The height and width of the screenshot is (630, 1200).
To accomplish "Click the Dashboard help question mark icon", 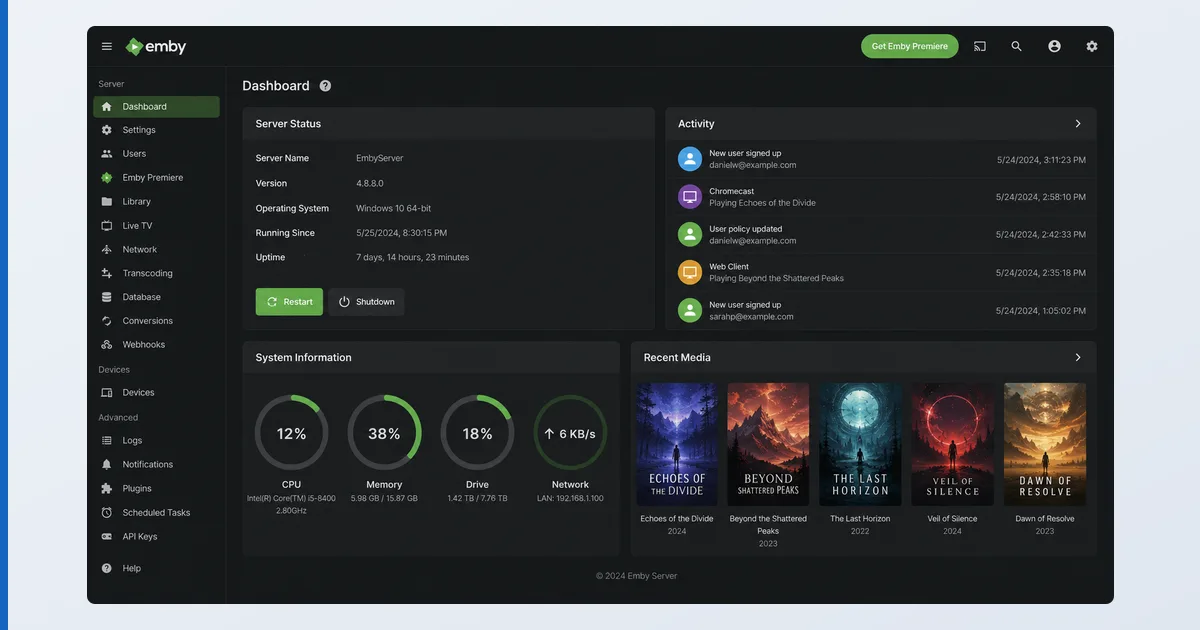I will 325,86.
